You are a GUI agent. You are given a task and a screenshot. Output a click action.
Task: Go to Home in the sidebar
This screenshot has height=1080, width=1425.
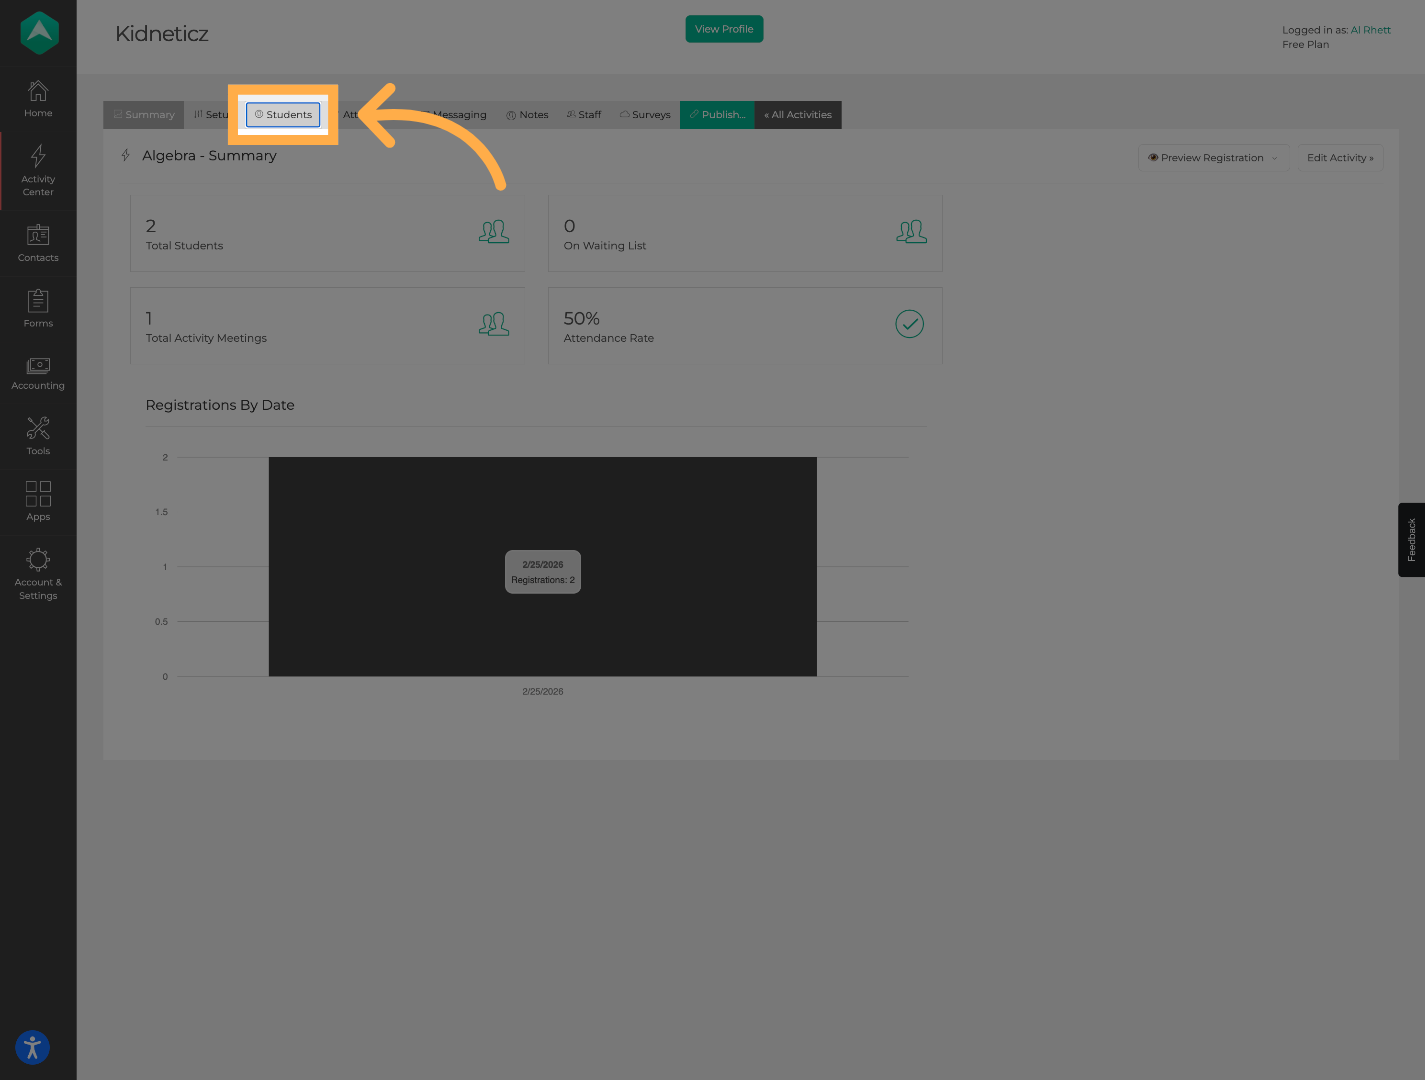(x=38, y=100)
